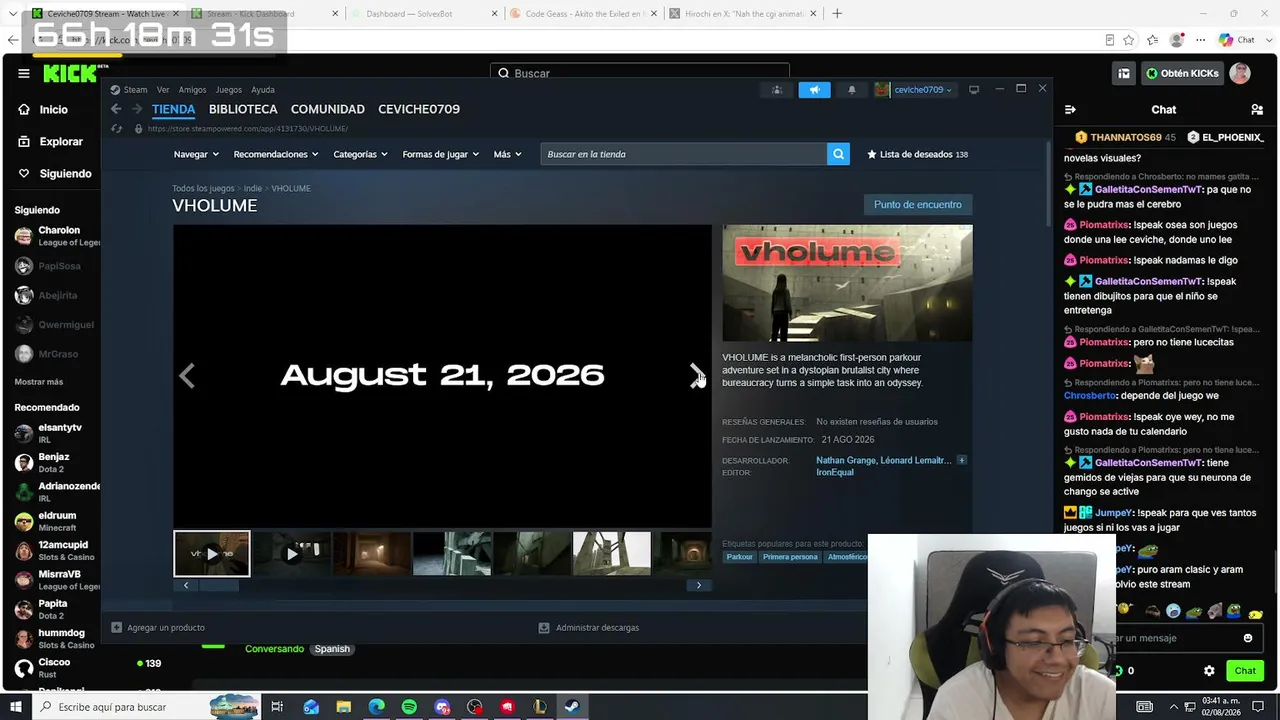Open the Amigos menu in Steam
This screenshot has width=1280, height=720.
click(x=192, y=90)
